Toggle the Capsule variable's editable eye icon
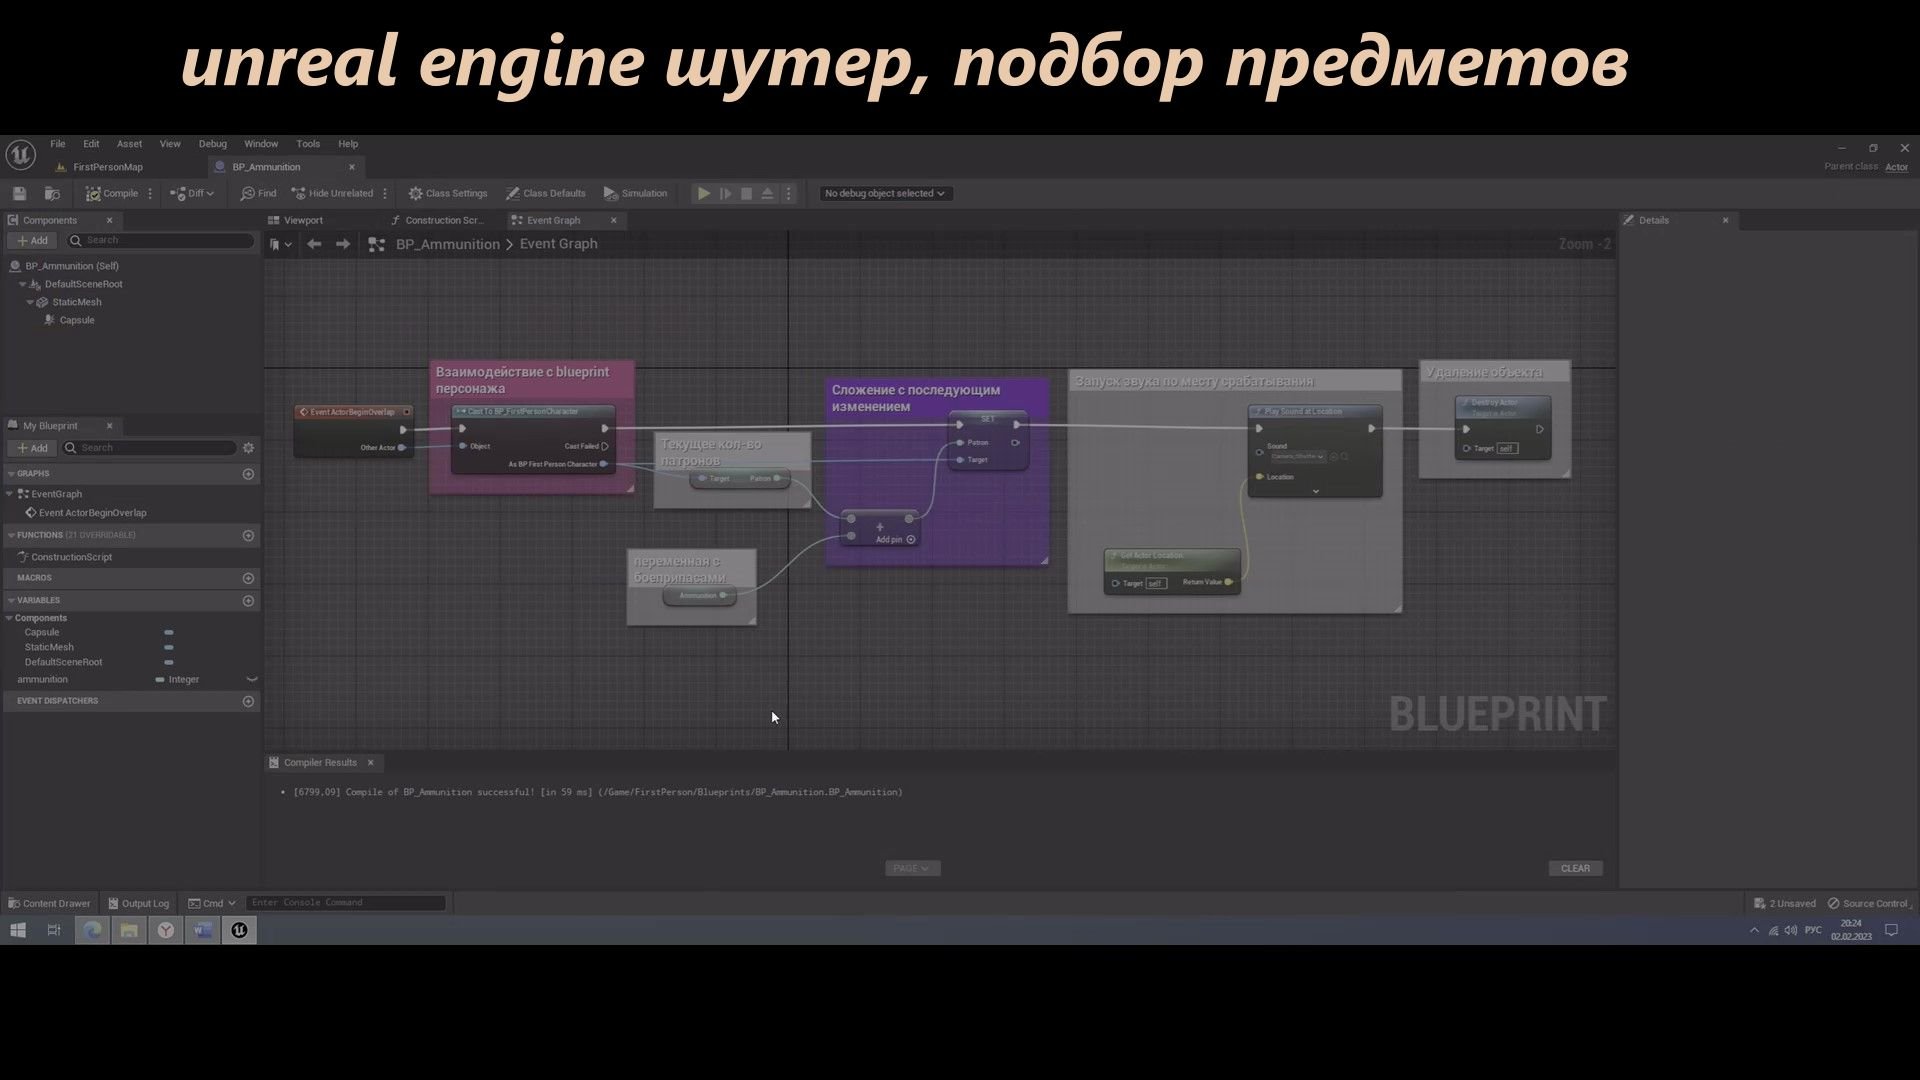The height and width of the screenshot is (1080, 1920). pyautogui.click(x=168, y=632)
